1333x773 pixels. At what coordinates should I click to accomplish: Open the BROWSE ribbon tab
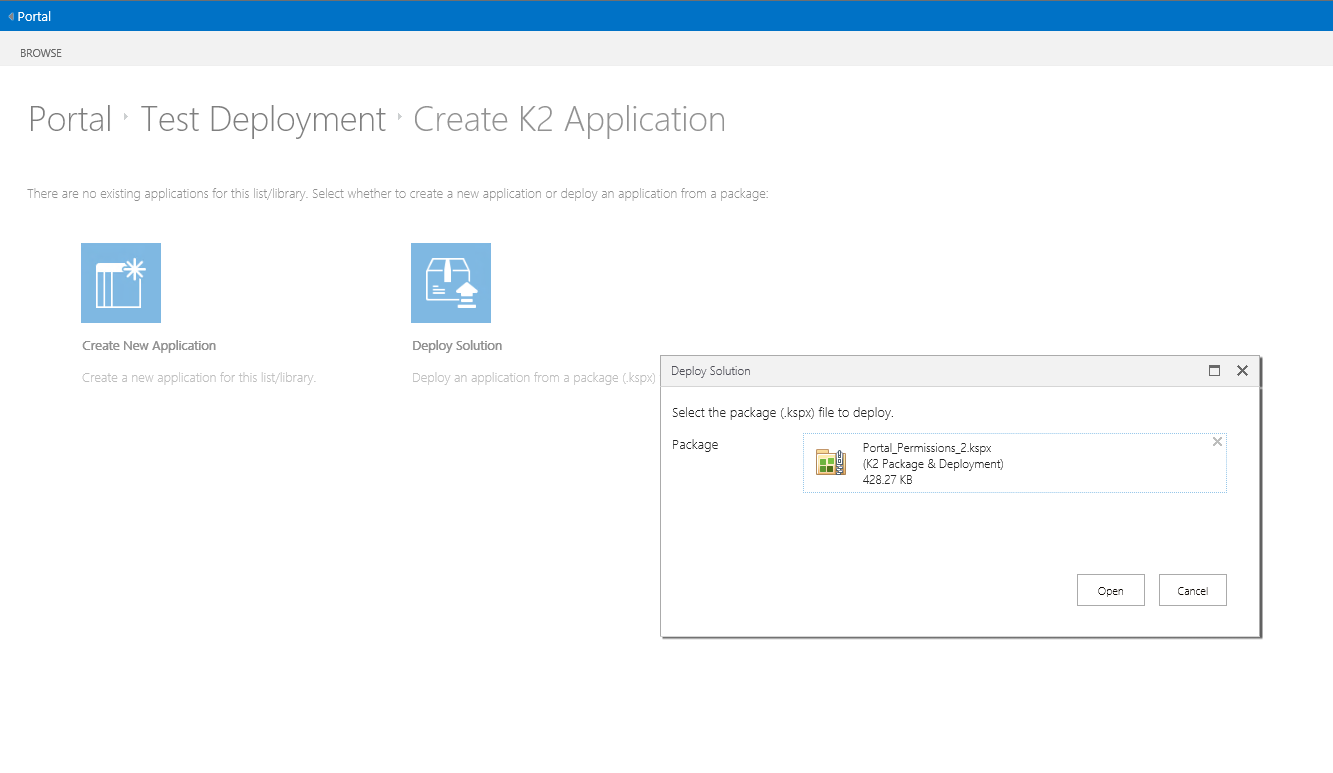point(41,53)
